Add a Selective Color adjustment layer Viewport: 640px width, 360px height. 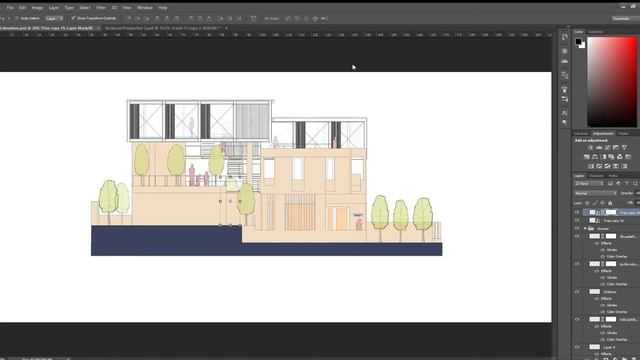[616, 166]
